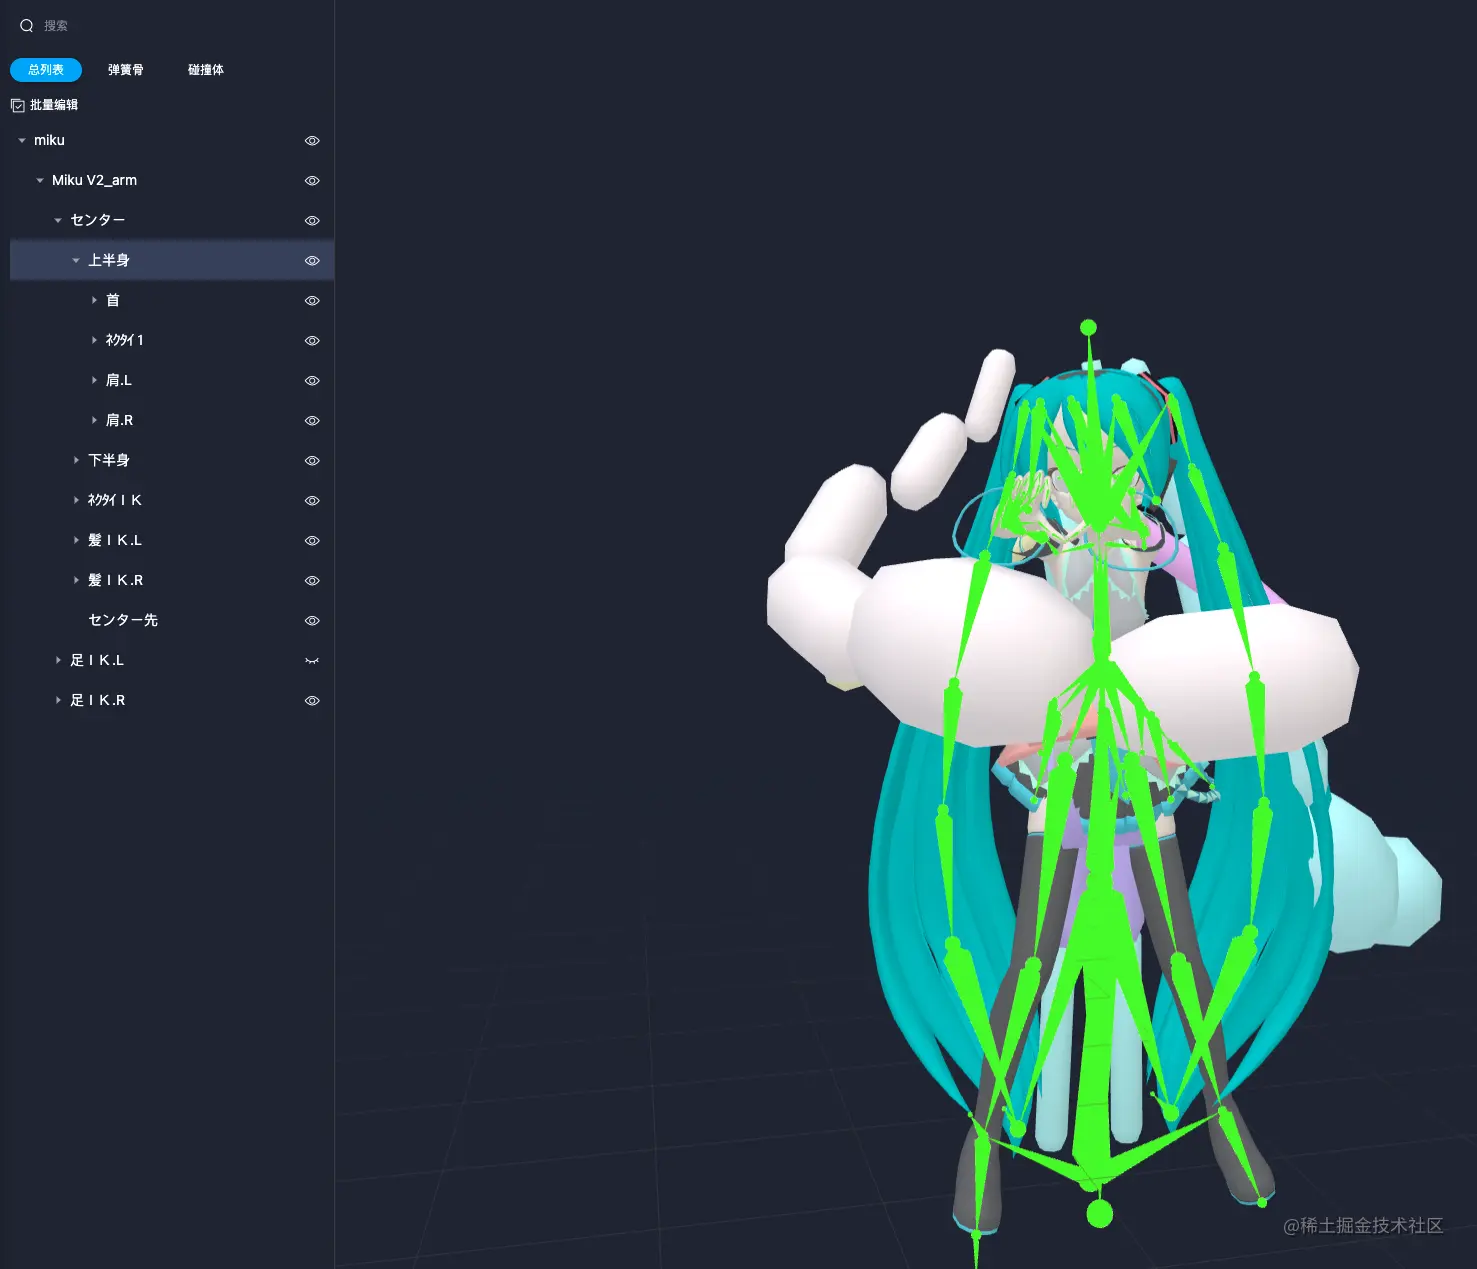Toggle visibility of センター先
Screen dimensions: 1477x1269
point(312,621)
